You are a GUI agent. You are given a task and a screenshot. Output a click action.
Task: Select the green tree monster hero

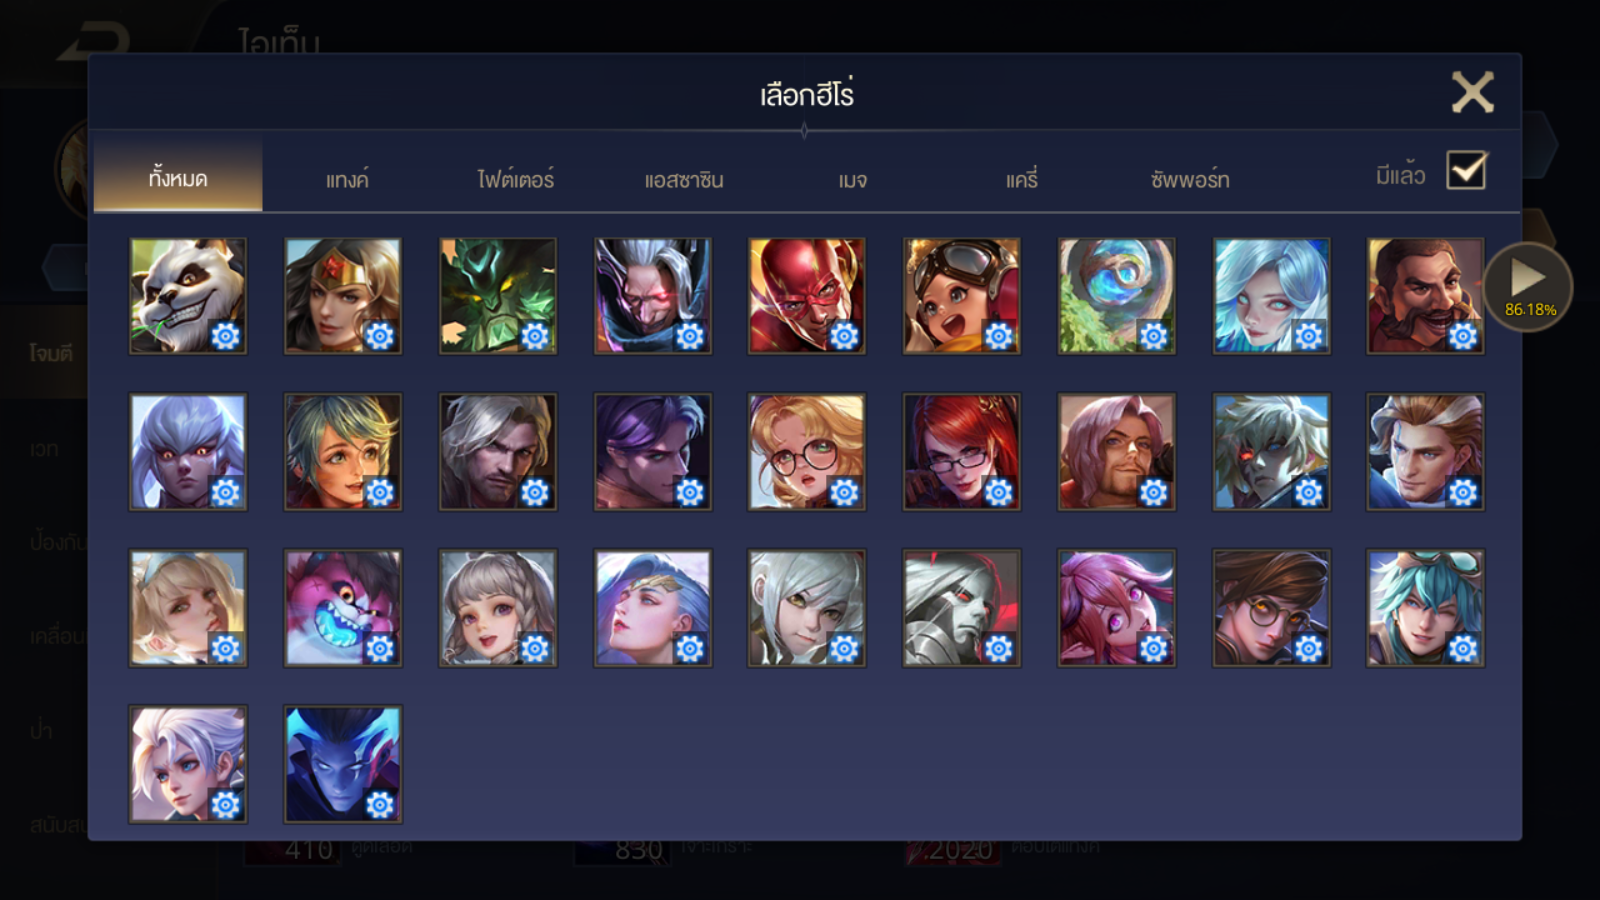click(498, 296)
